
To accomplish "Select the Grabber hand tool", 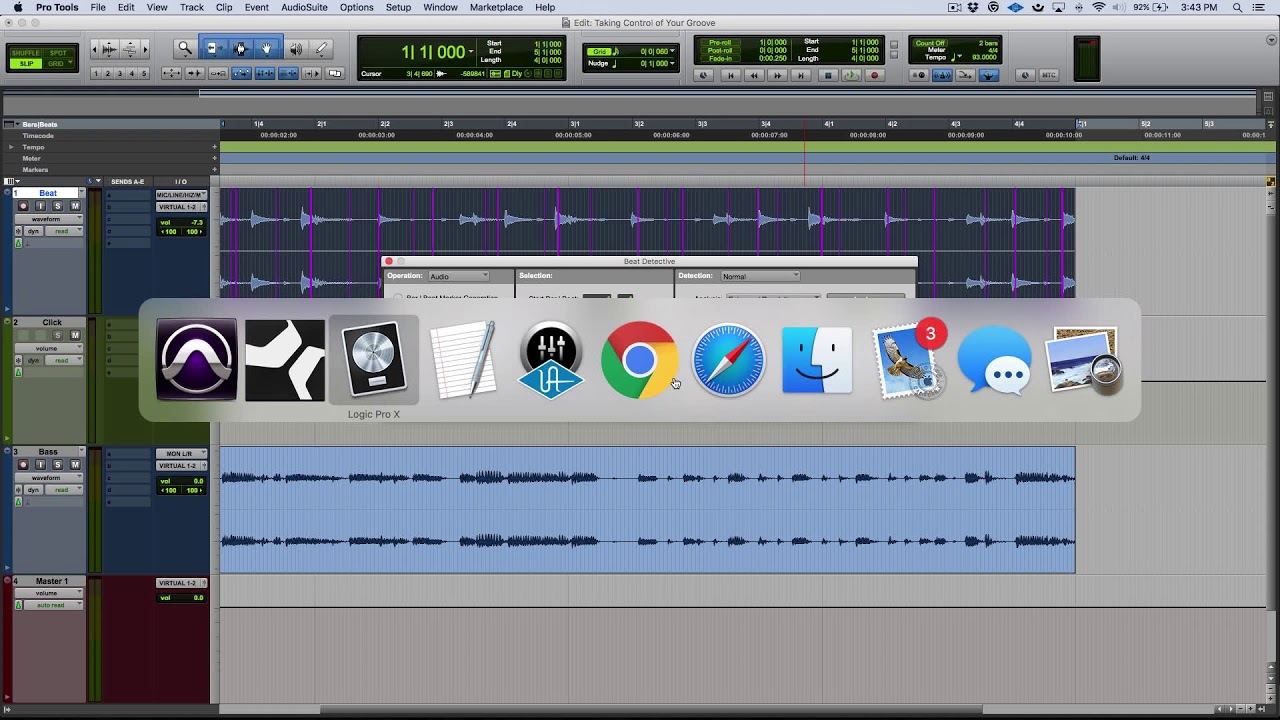I will [x=267, y=48].
